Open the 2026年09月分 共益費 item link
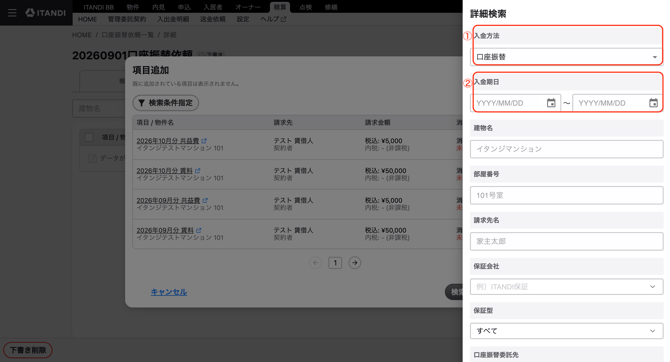This screenshot has height=362, width=670. tap(168, 200)
